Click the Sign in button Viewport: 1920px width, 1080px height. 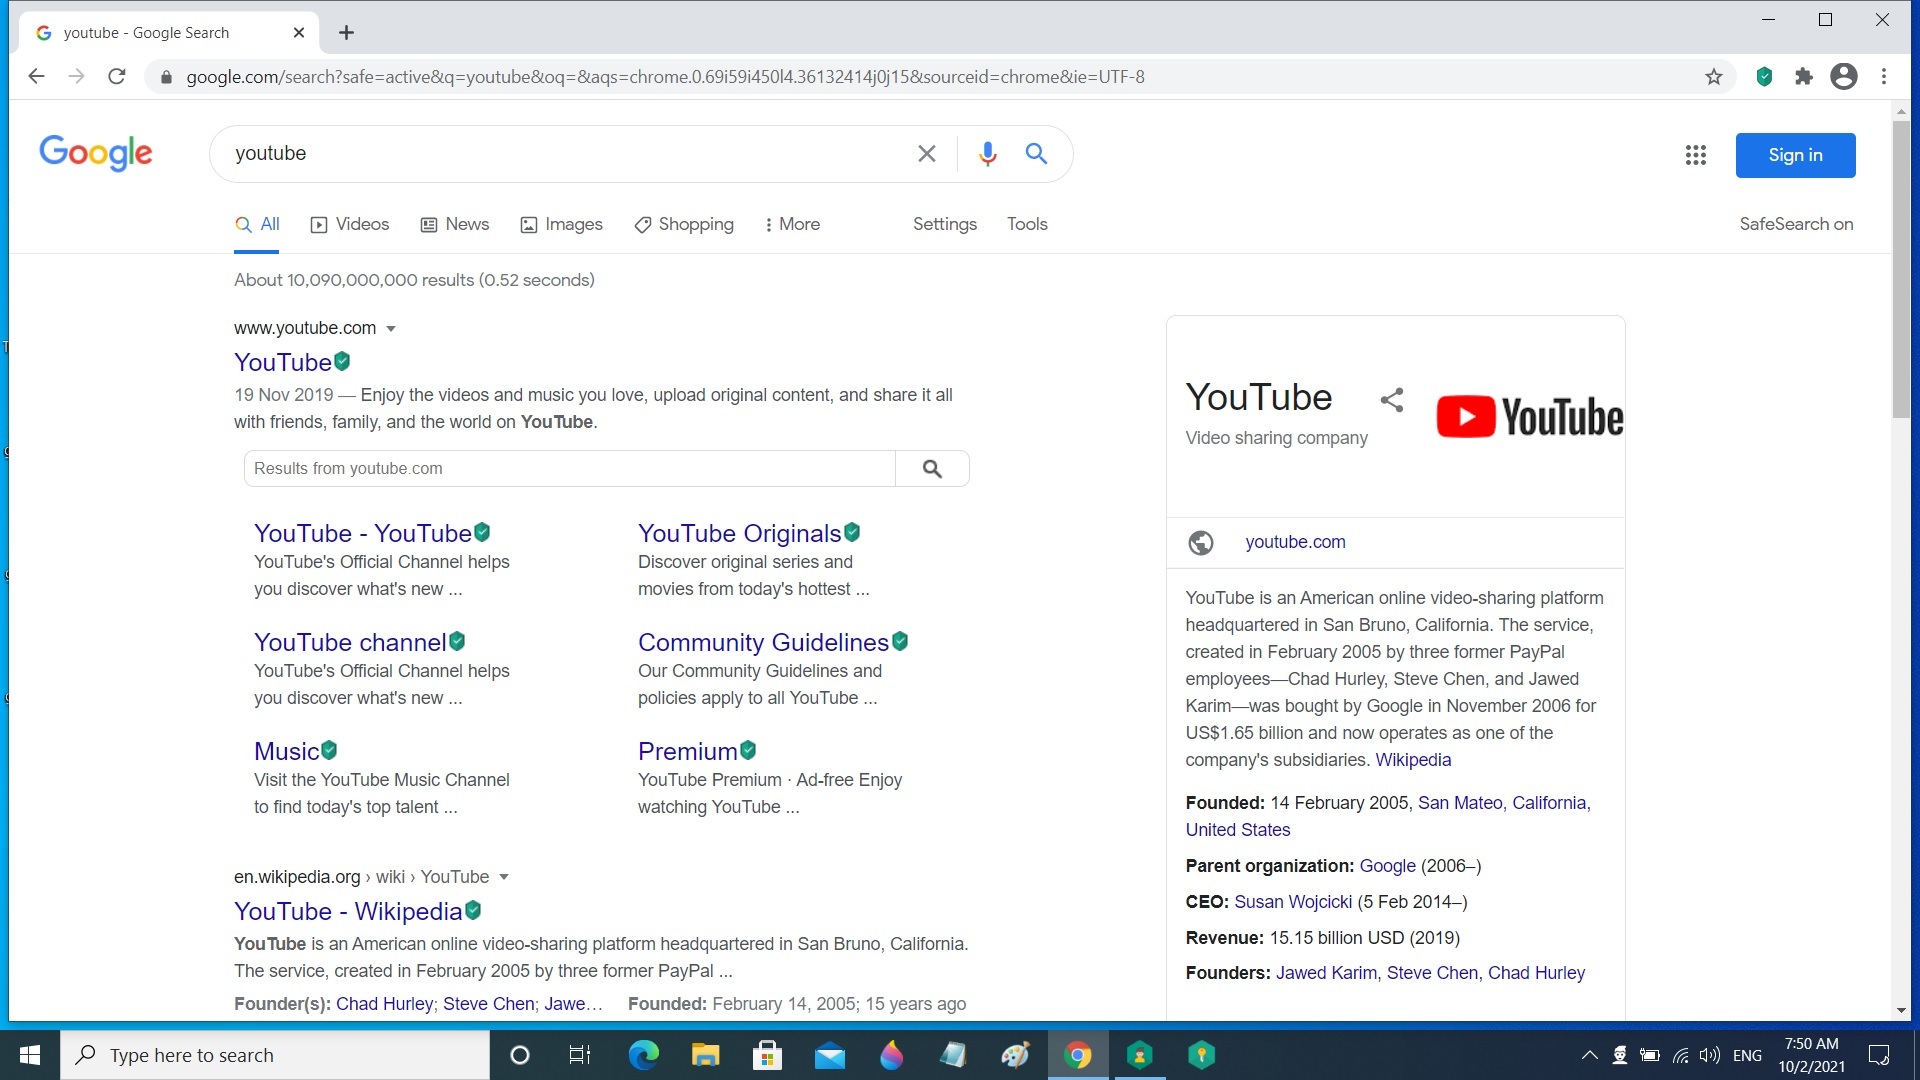click(x=1795, y=155)
